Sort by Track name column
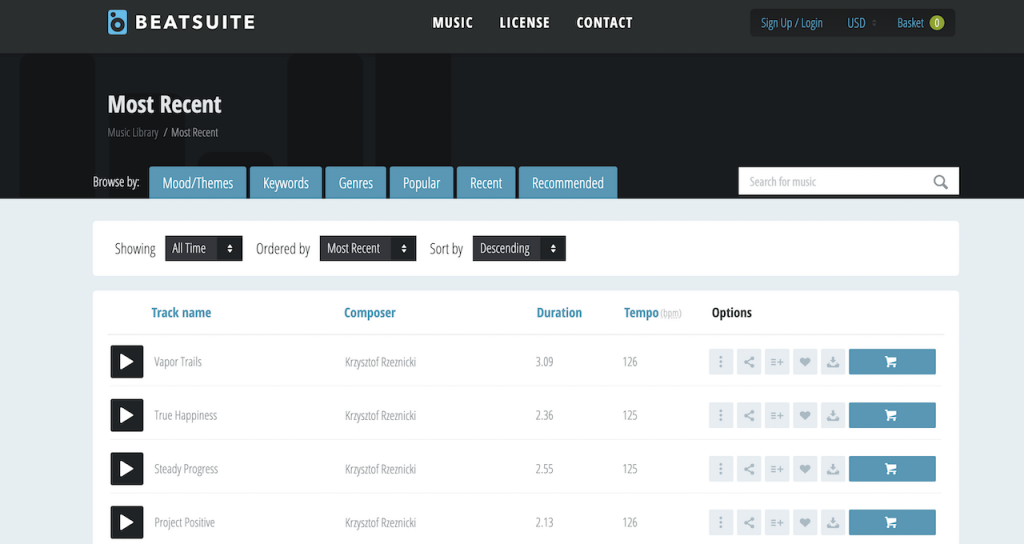The width and height of the screenshot is (1024, 544). [181, 313]
